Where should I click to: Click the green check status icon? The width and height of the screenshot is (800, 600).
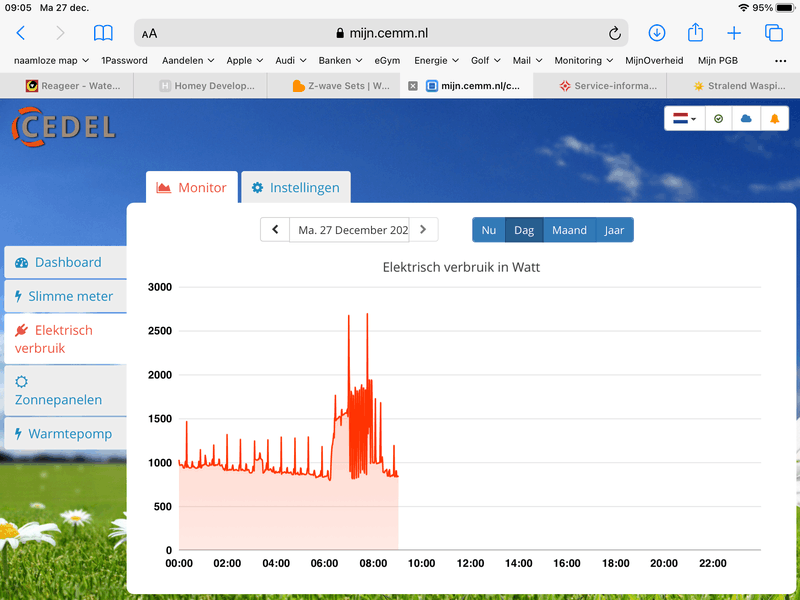coord(718,119)
